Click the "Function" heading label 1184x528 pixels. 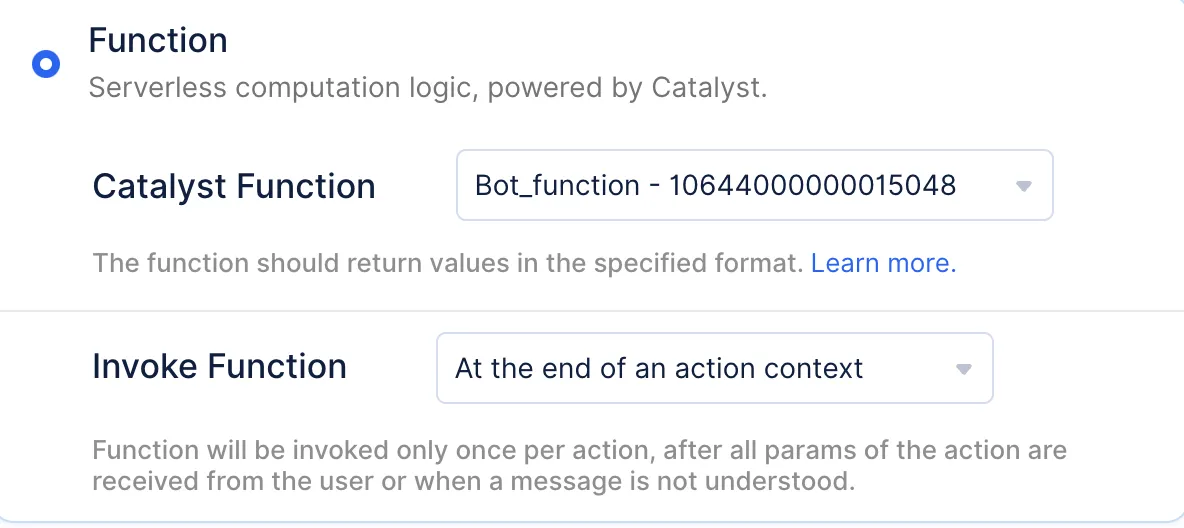tap(158, 40)
